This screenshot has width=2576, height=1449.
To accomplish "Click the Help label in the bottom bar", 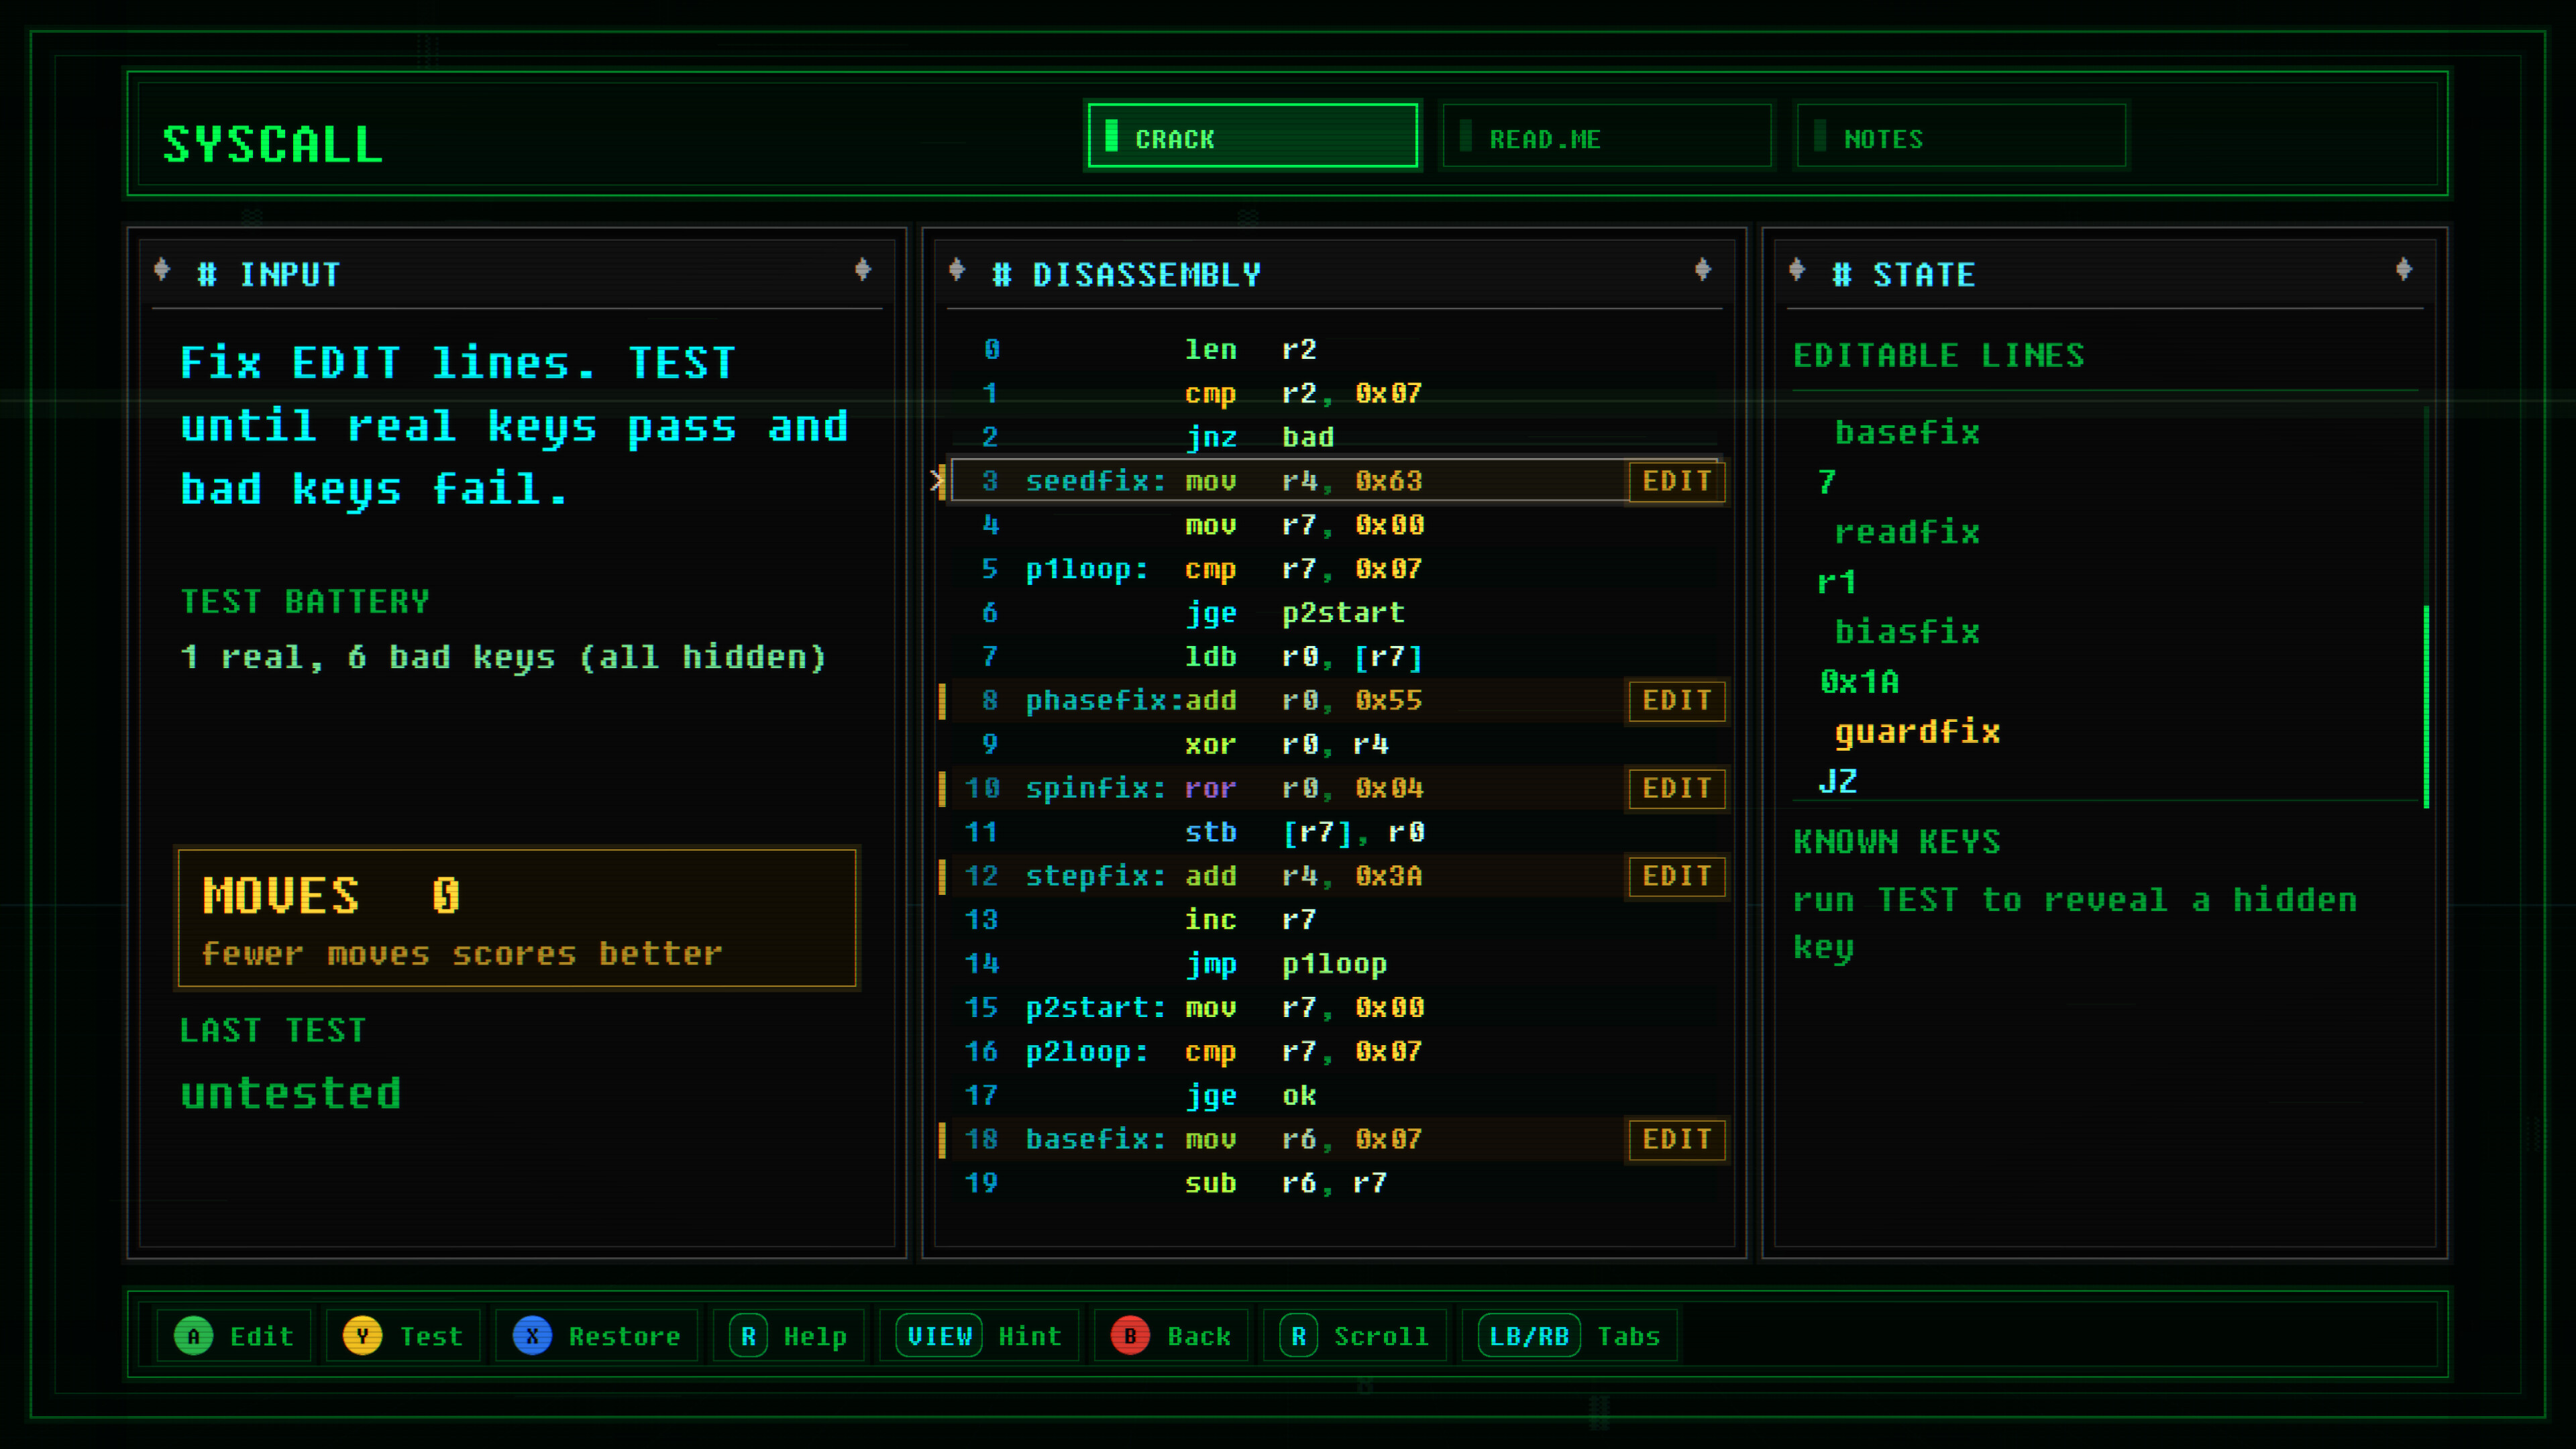I will click(815, 1337).
